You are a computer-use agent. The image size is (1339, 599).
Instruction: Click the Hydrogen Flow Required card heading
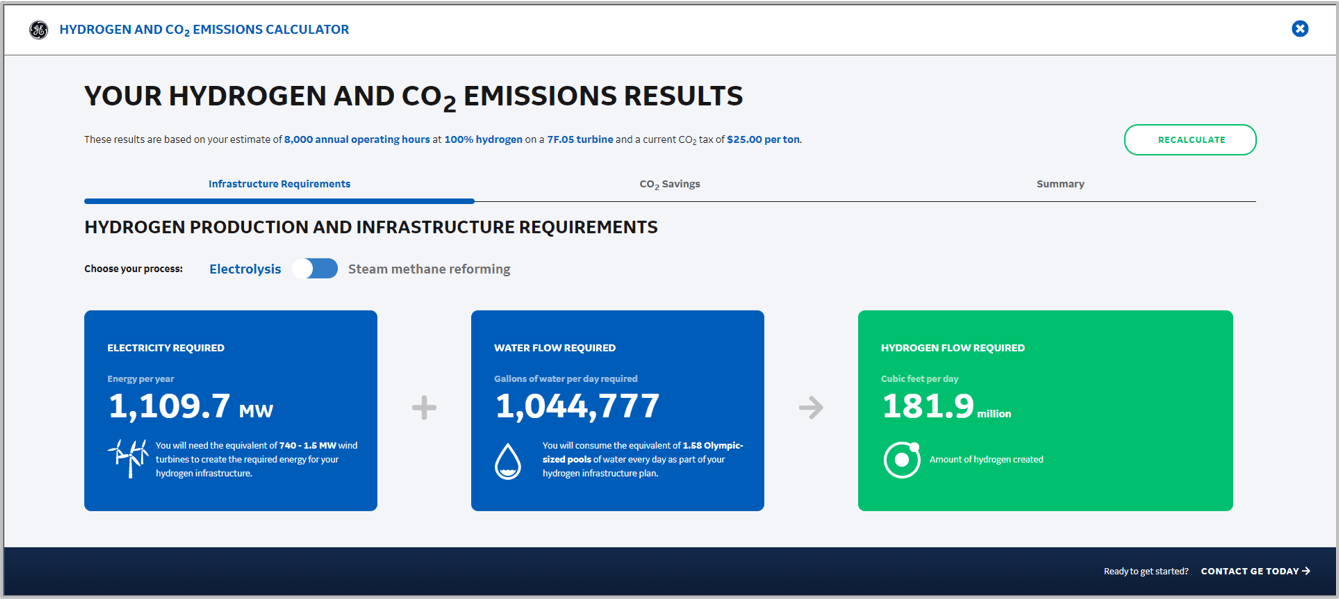[953, 348]
